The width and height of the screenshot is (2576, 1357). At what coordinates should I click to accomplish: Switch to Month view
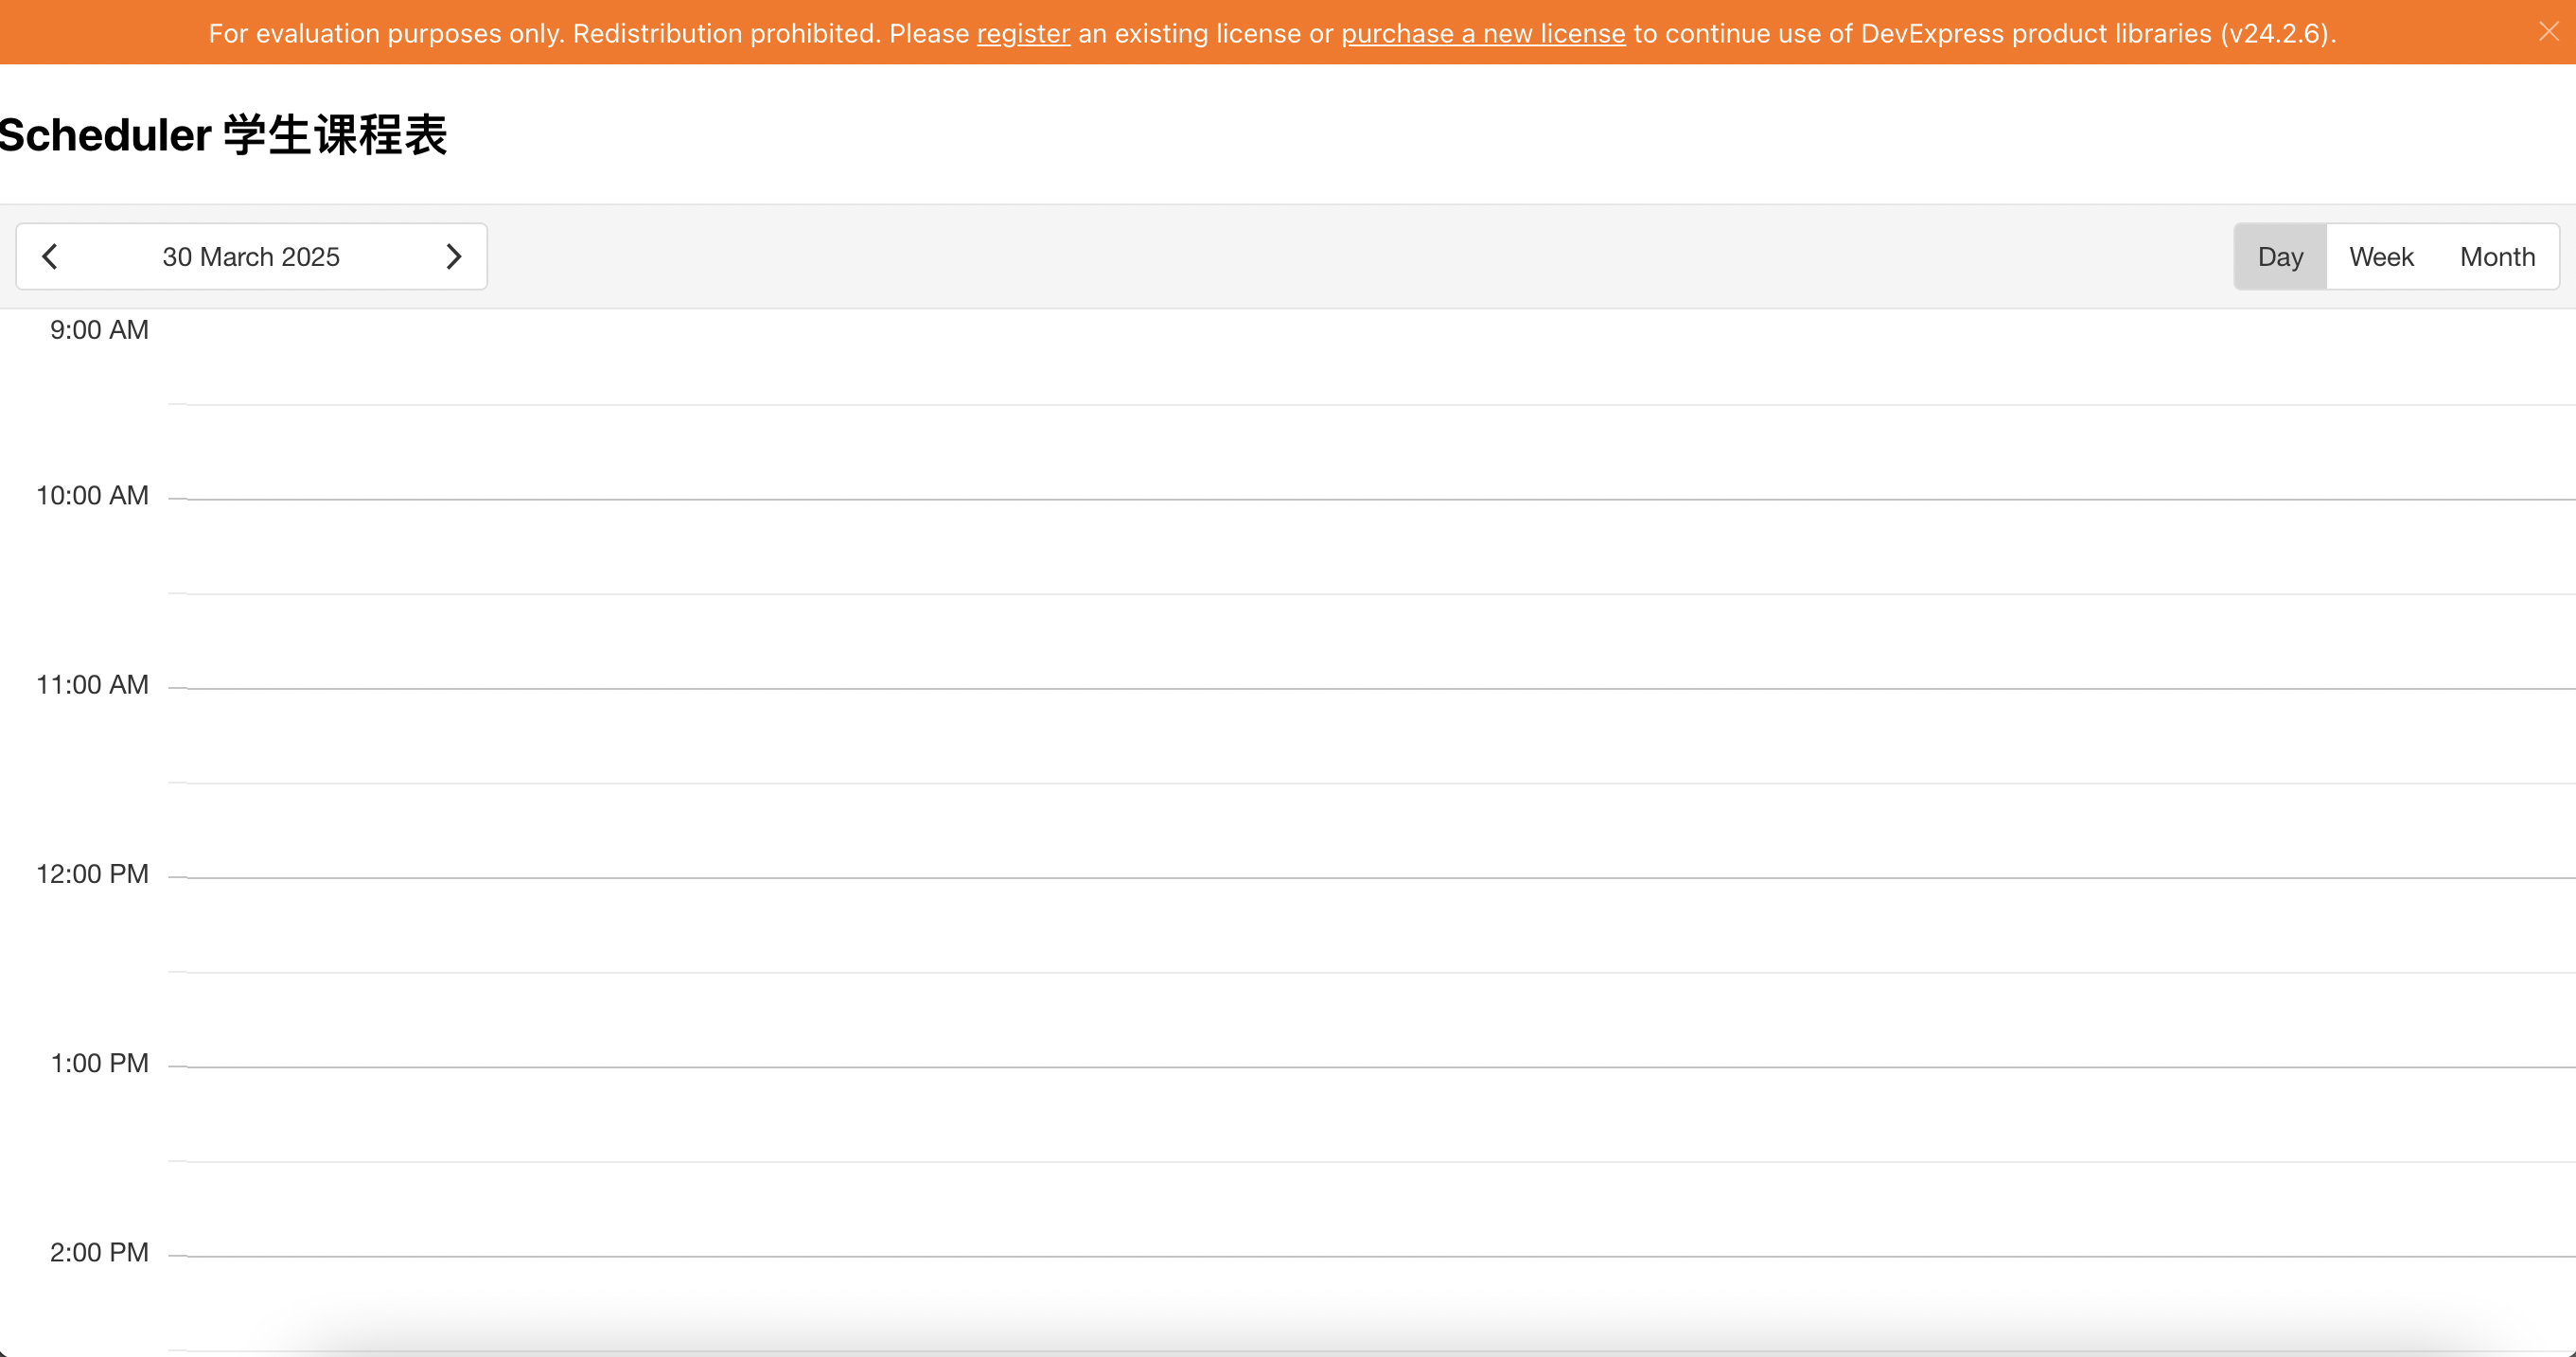(x=2497, y=257)
